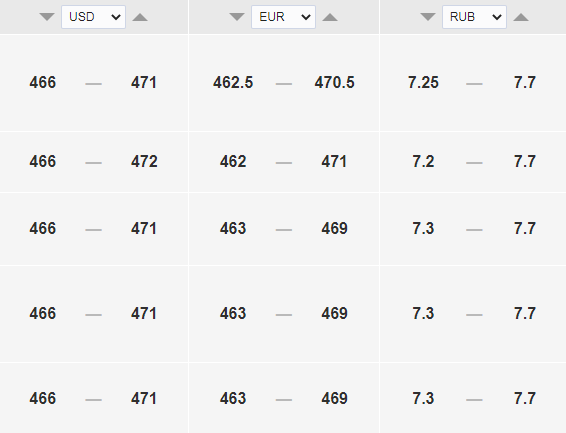Open the RUB currency dropdown
This screenshot has width=566, height=433.
(x=474, y=17)
